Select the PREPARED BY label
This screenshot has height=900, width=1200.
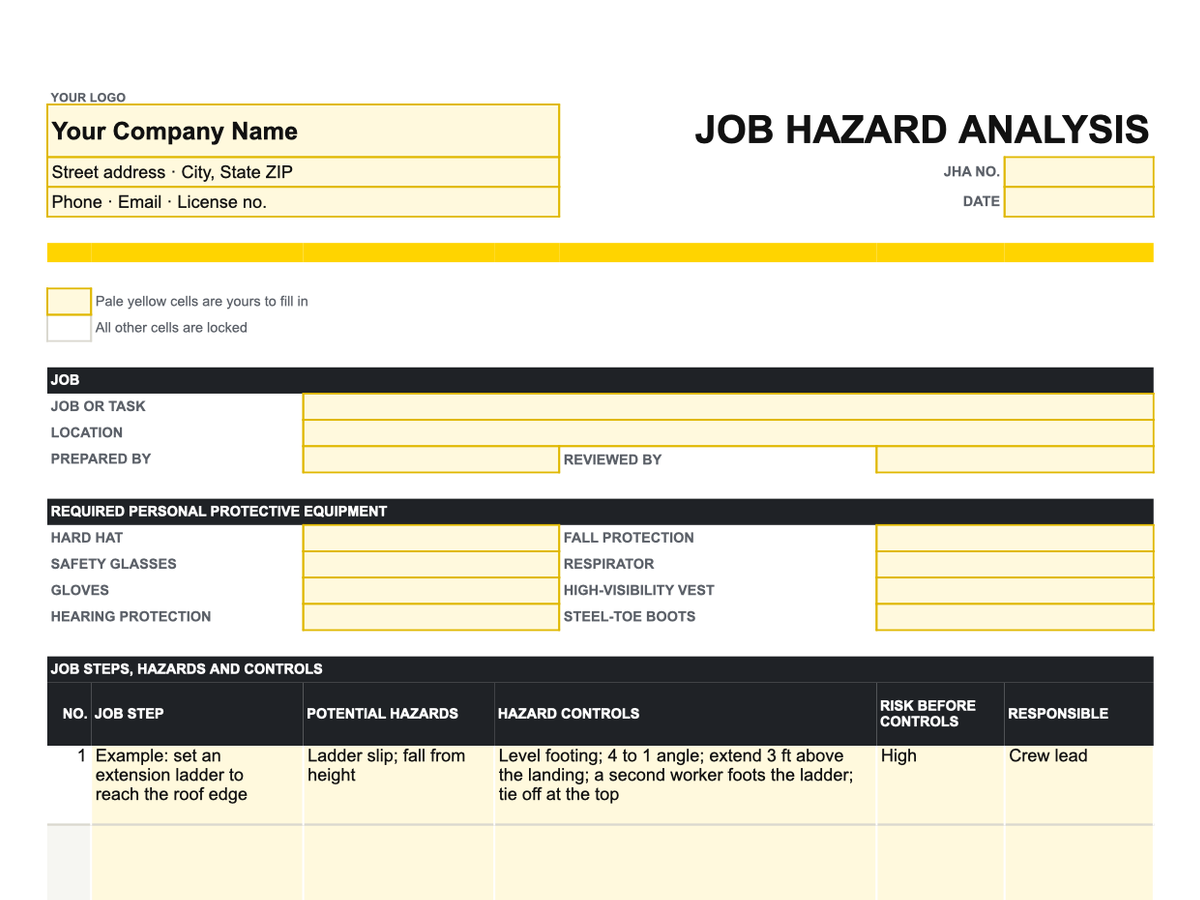tap(101, 459)
